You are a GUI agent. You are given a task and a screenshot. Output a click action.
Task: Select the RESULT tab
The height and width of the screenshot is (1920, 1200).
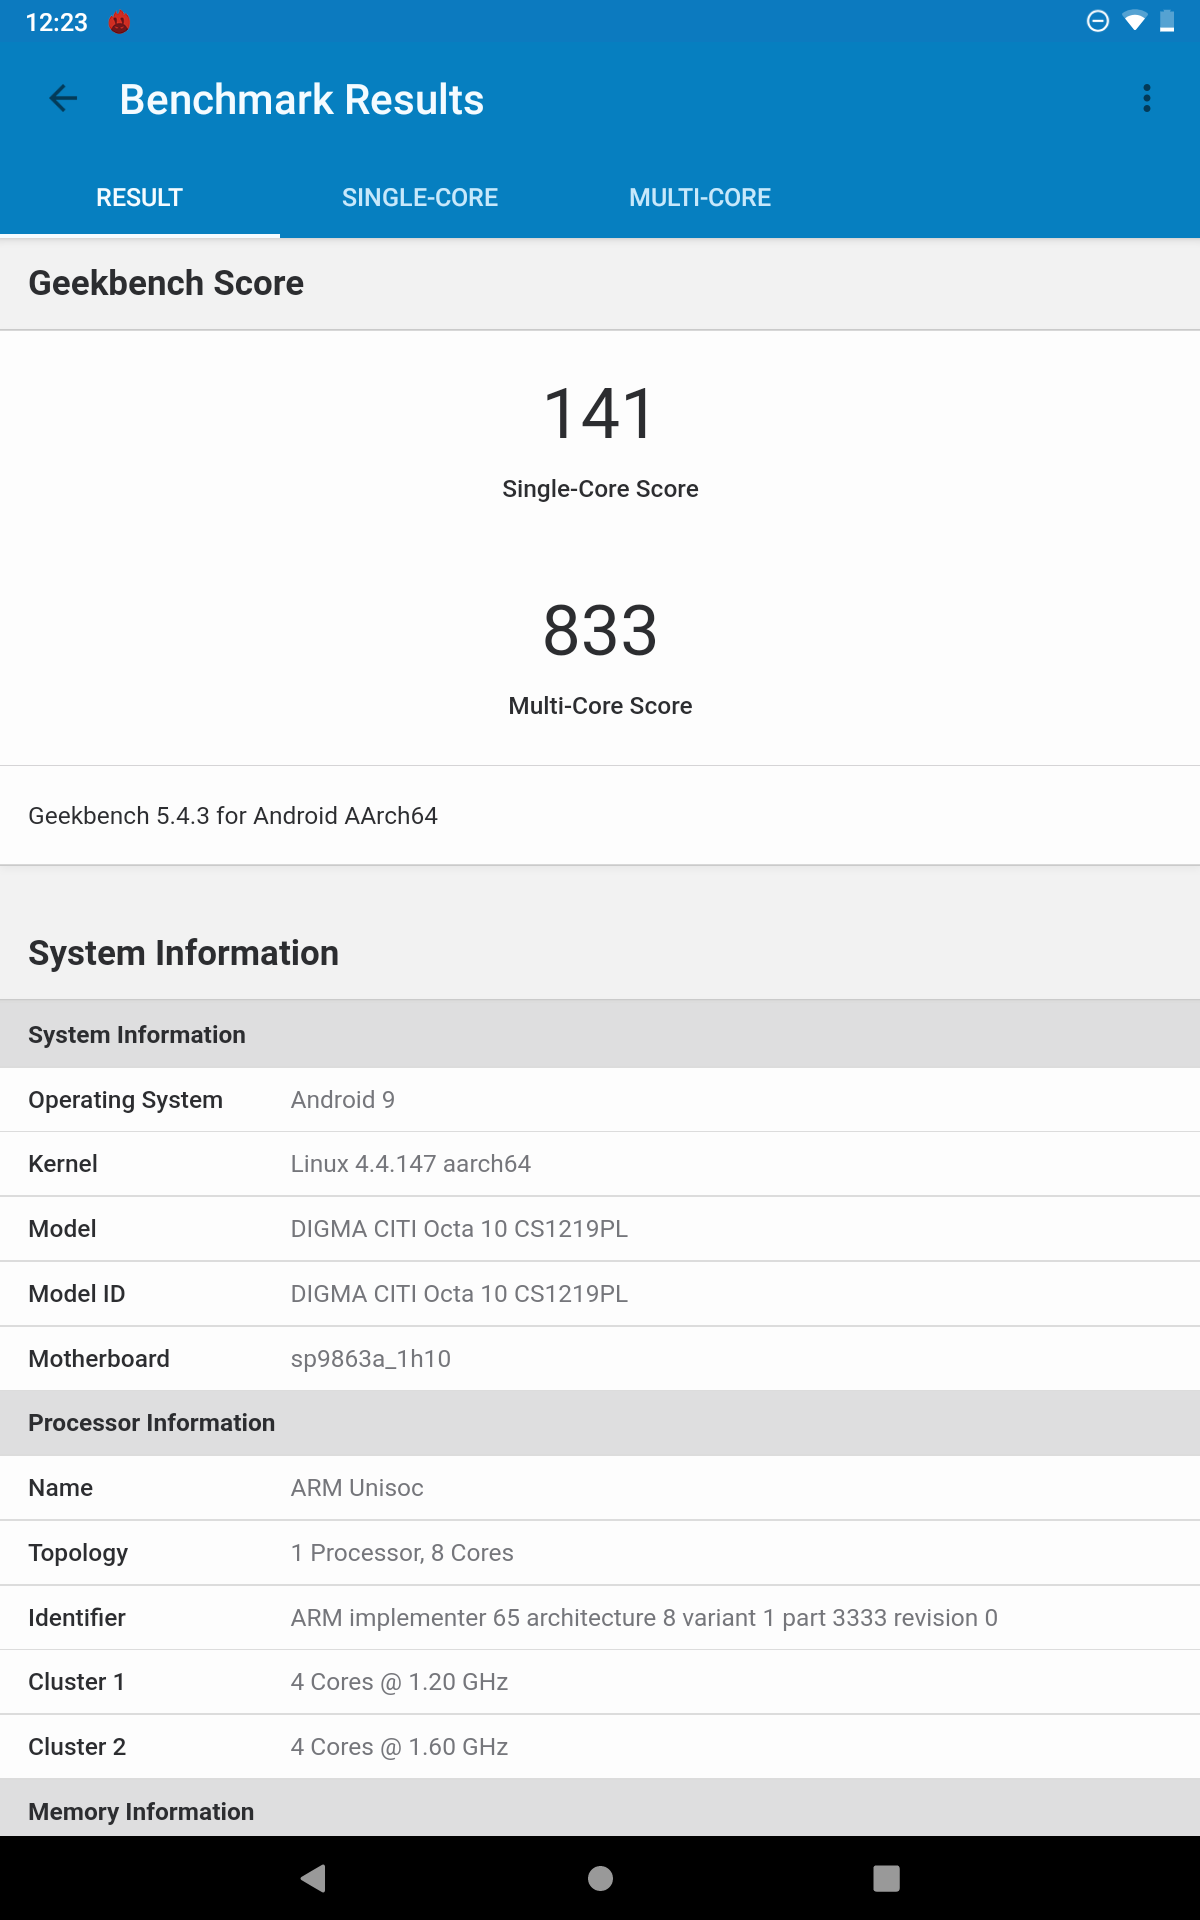click(140, 197)
